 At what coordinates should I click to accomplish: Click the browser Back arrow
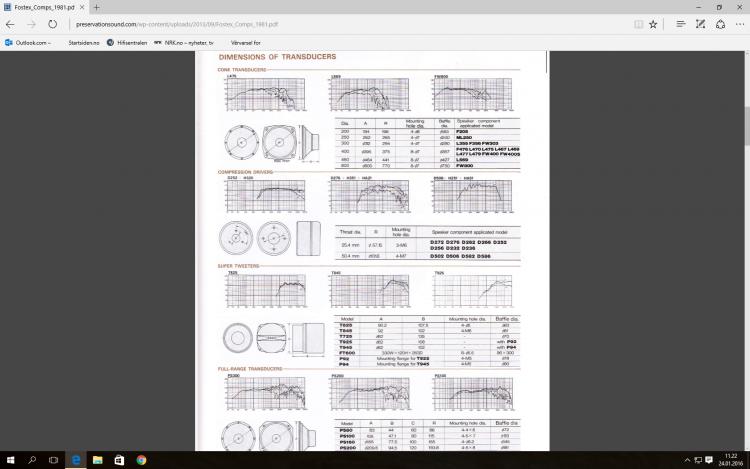[x=10, y=24]
